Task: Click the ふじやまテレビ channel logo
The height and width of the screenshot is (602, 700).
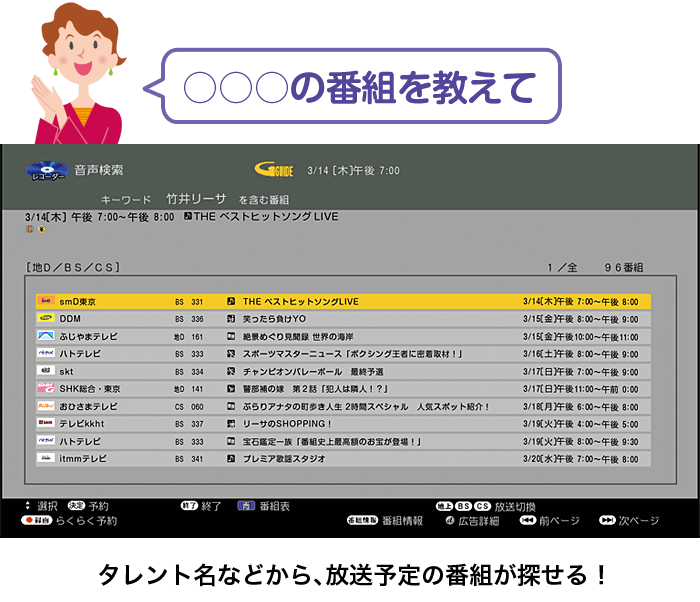Action: (x=46, y=336)
